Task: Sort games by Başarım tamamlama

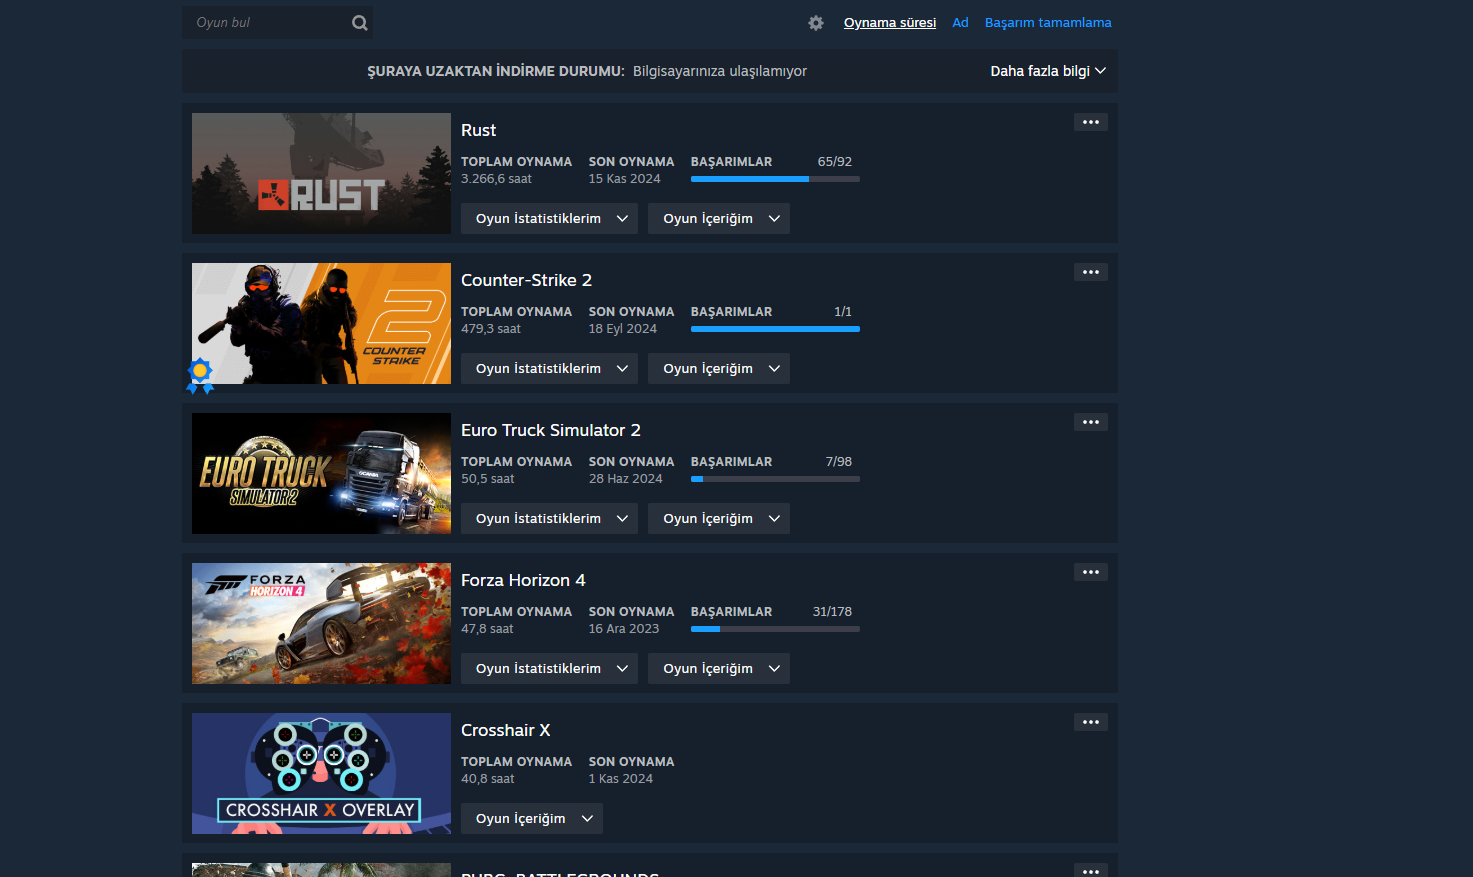Action: [x=1048, y=23]
